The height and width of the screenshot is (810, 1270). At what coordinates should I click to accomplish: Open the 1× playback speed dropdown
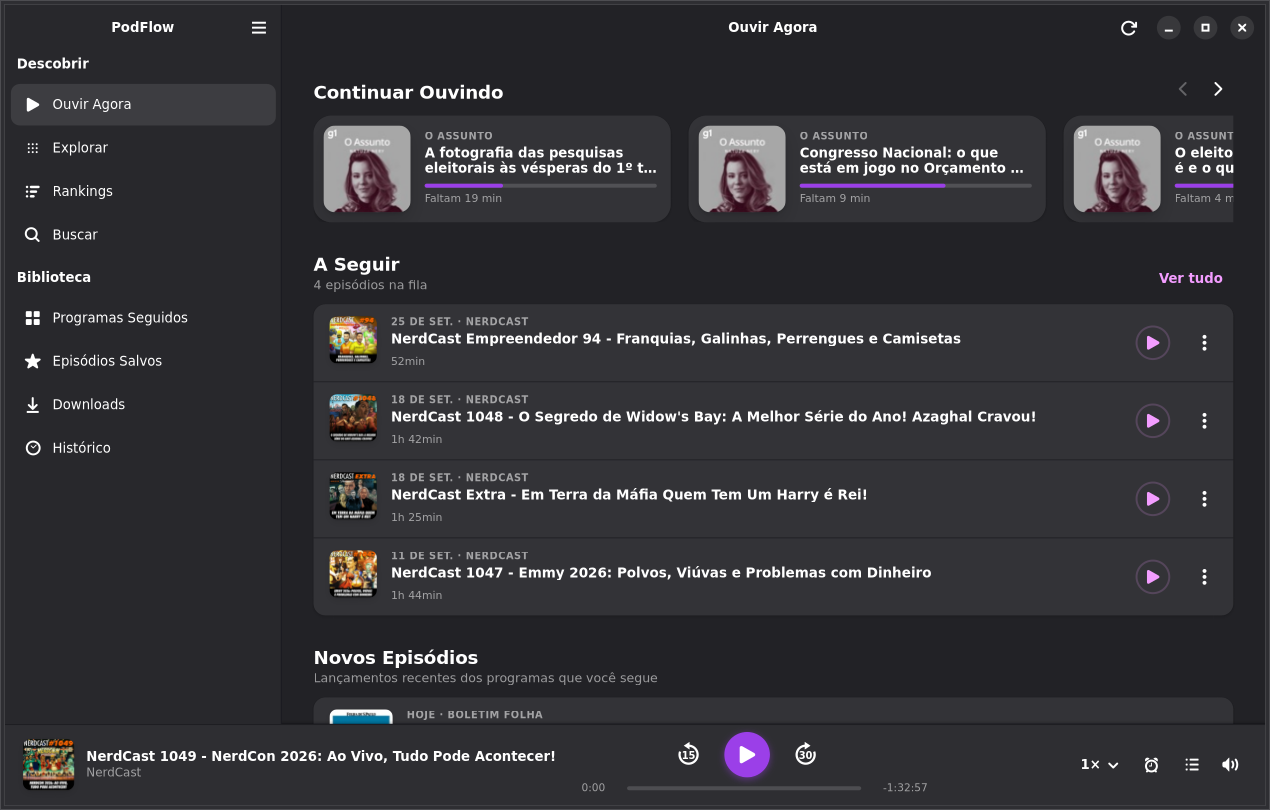click(x=1100, y=765)
